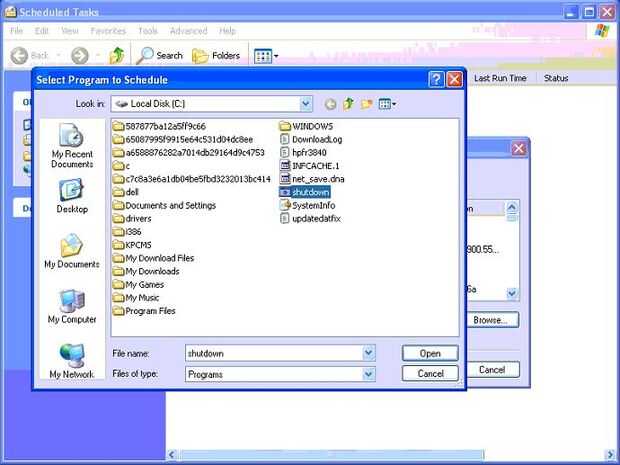Click Cancel in Select Program dialog
Screen dimensions: 620x465
click(430, 373)
